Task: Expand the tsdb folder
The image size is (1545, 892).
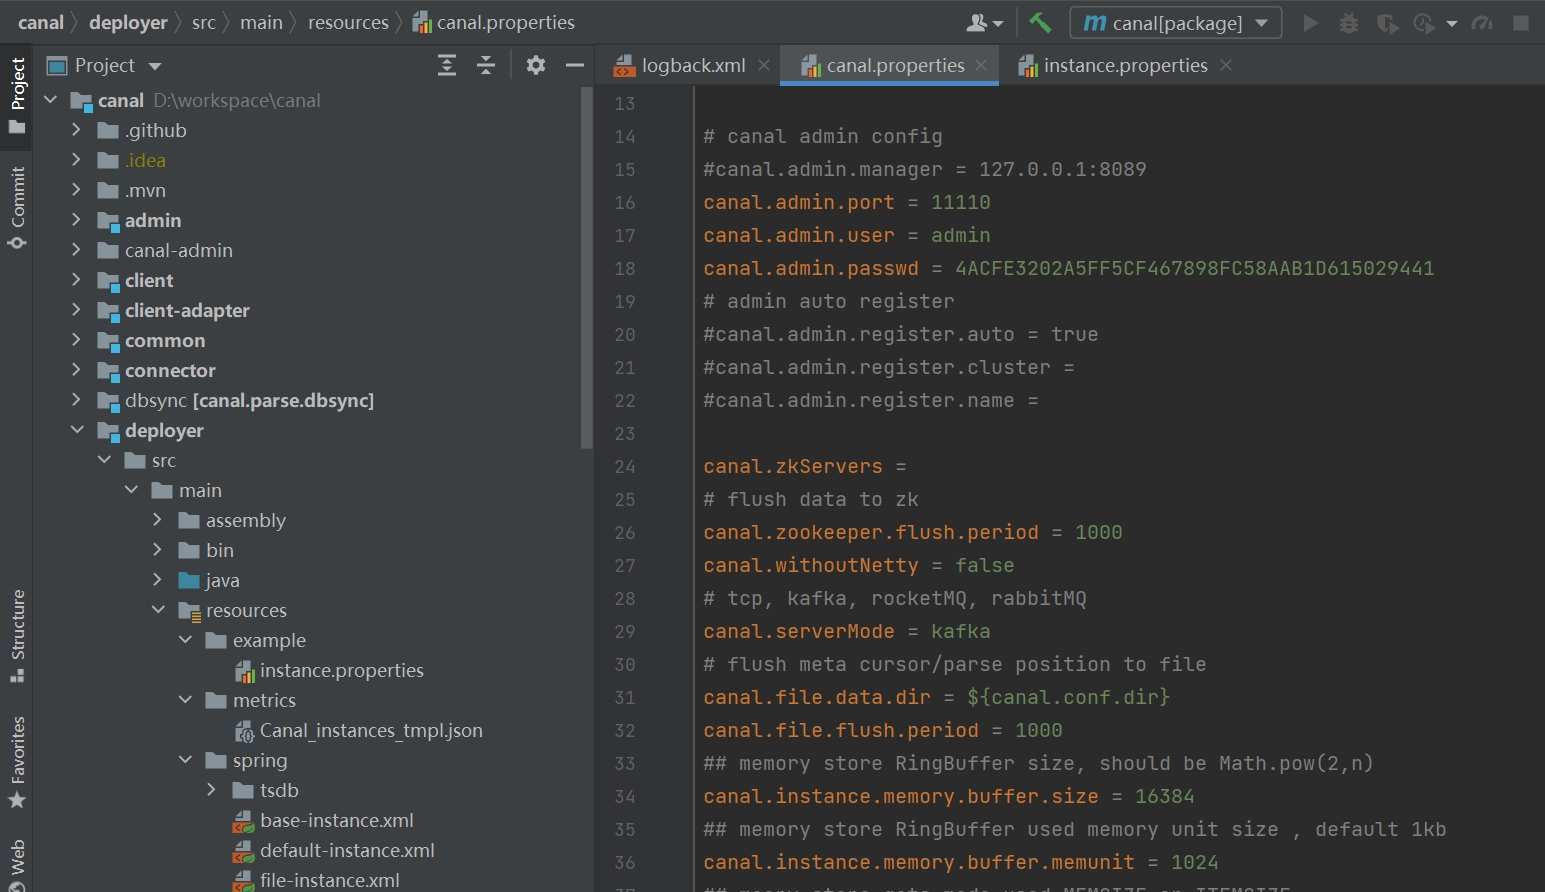Action: point(211,790)
